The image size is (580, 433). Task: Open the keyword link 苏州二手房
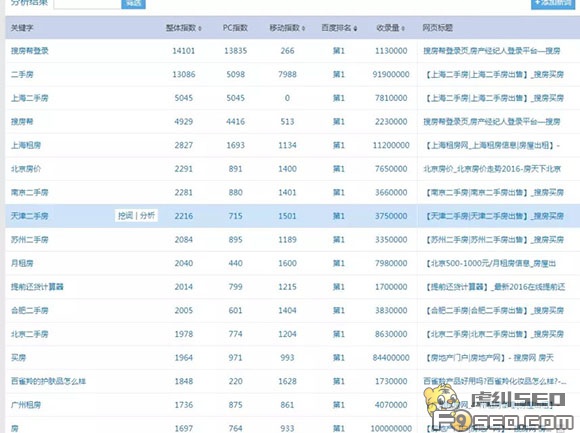(30, 240)
